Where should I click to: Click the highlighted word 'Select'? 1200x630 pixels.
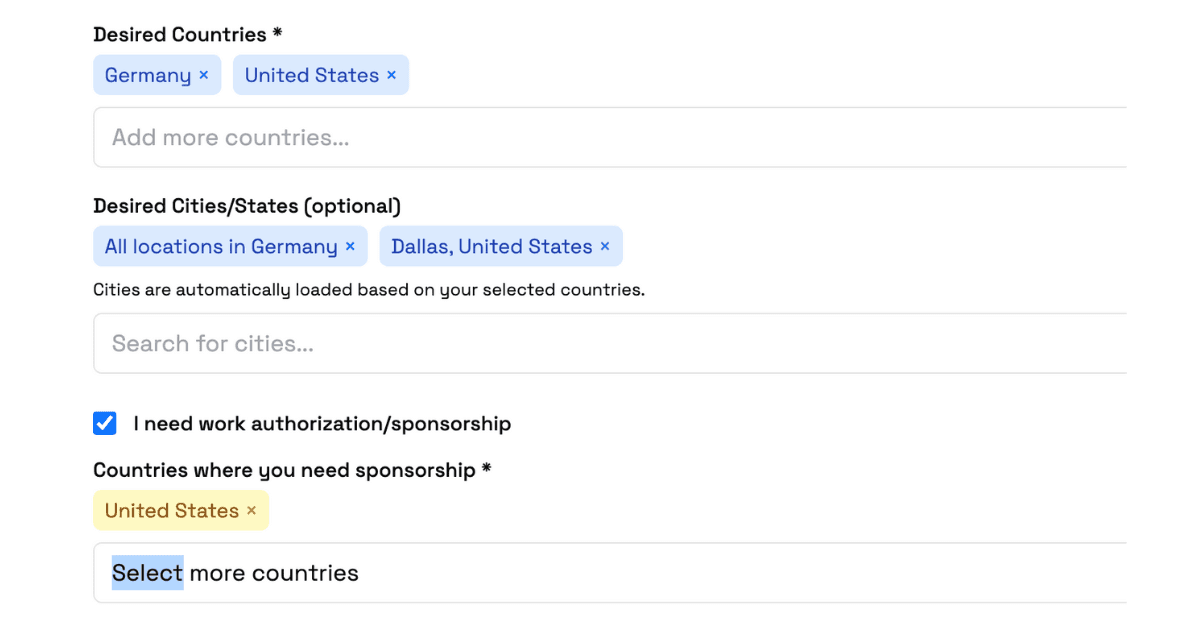tap(148, 573)
